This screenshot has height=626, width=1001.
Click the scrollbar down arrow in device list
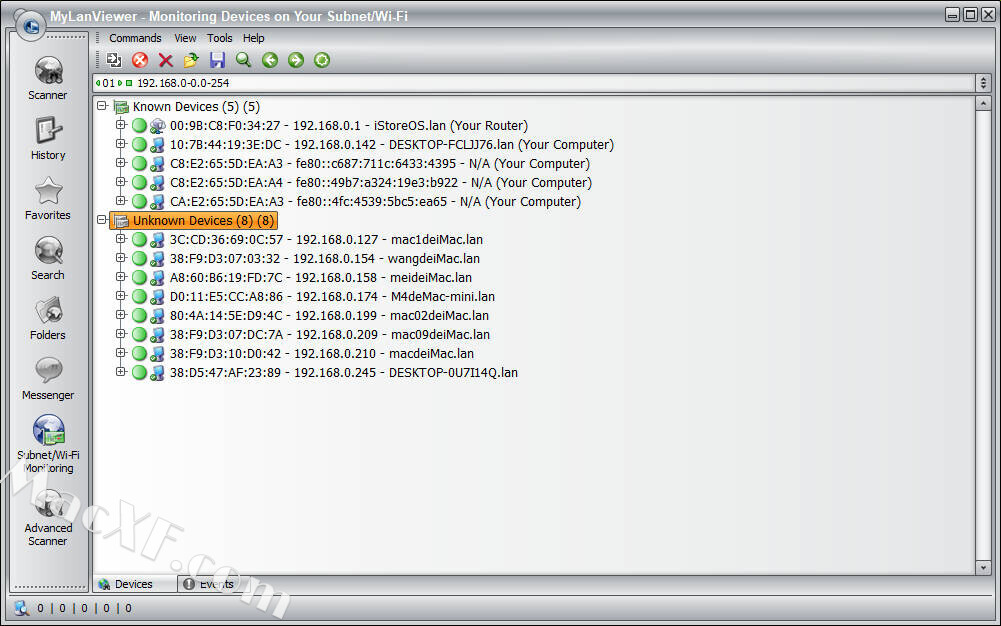click(983, 567)
